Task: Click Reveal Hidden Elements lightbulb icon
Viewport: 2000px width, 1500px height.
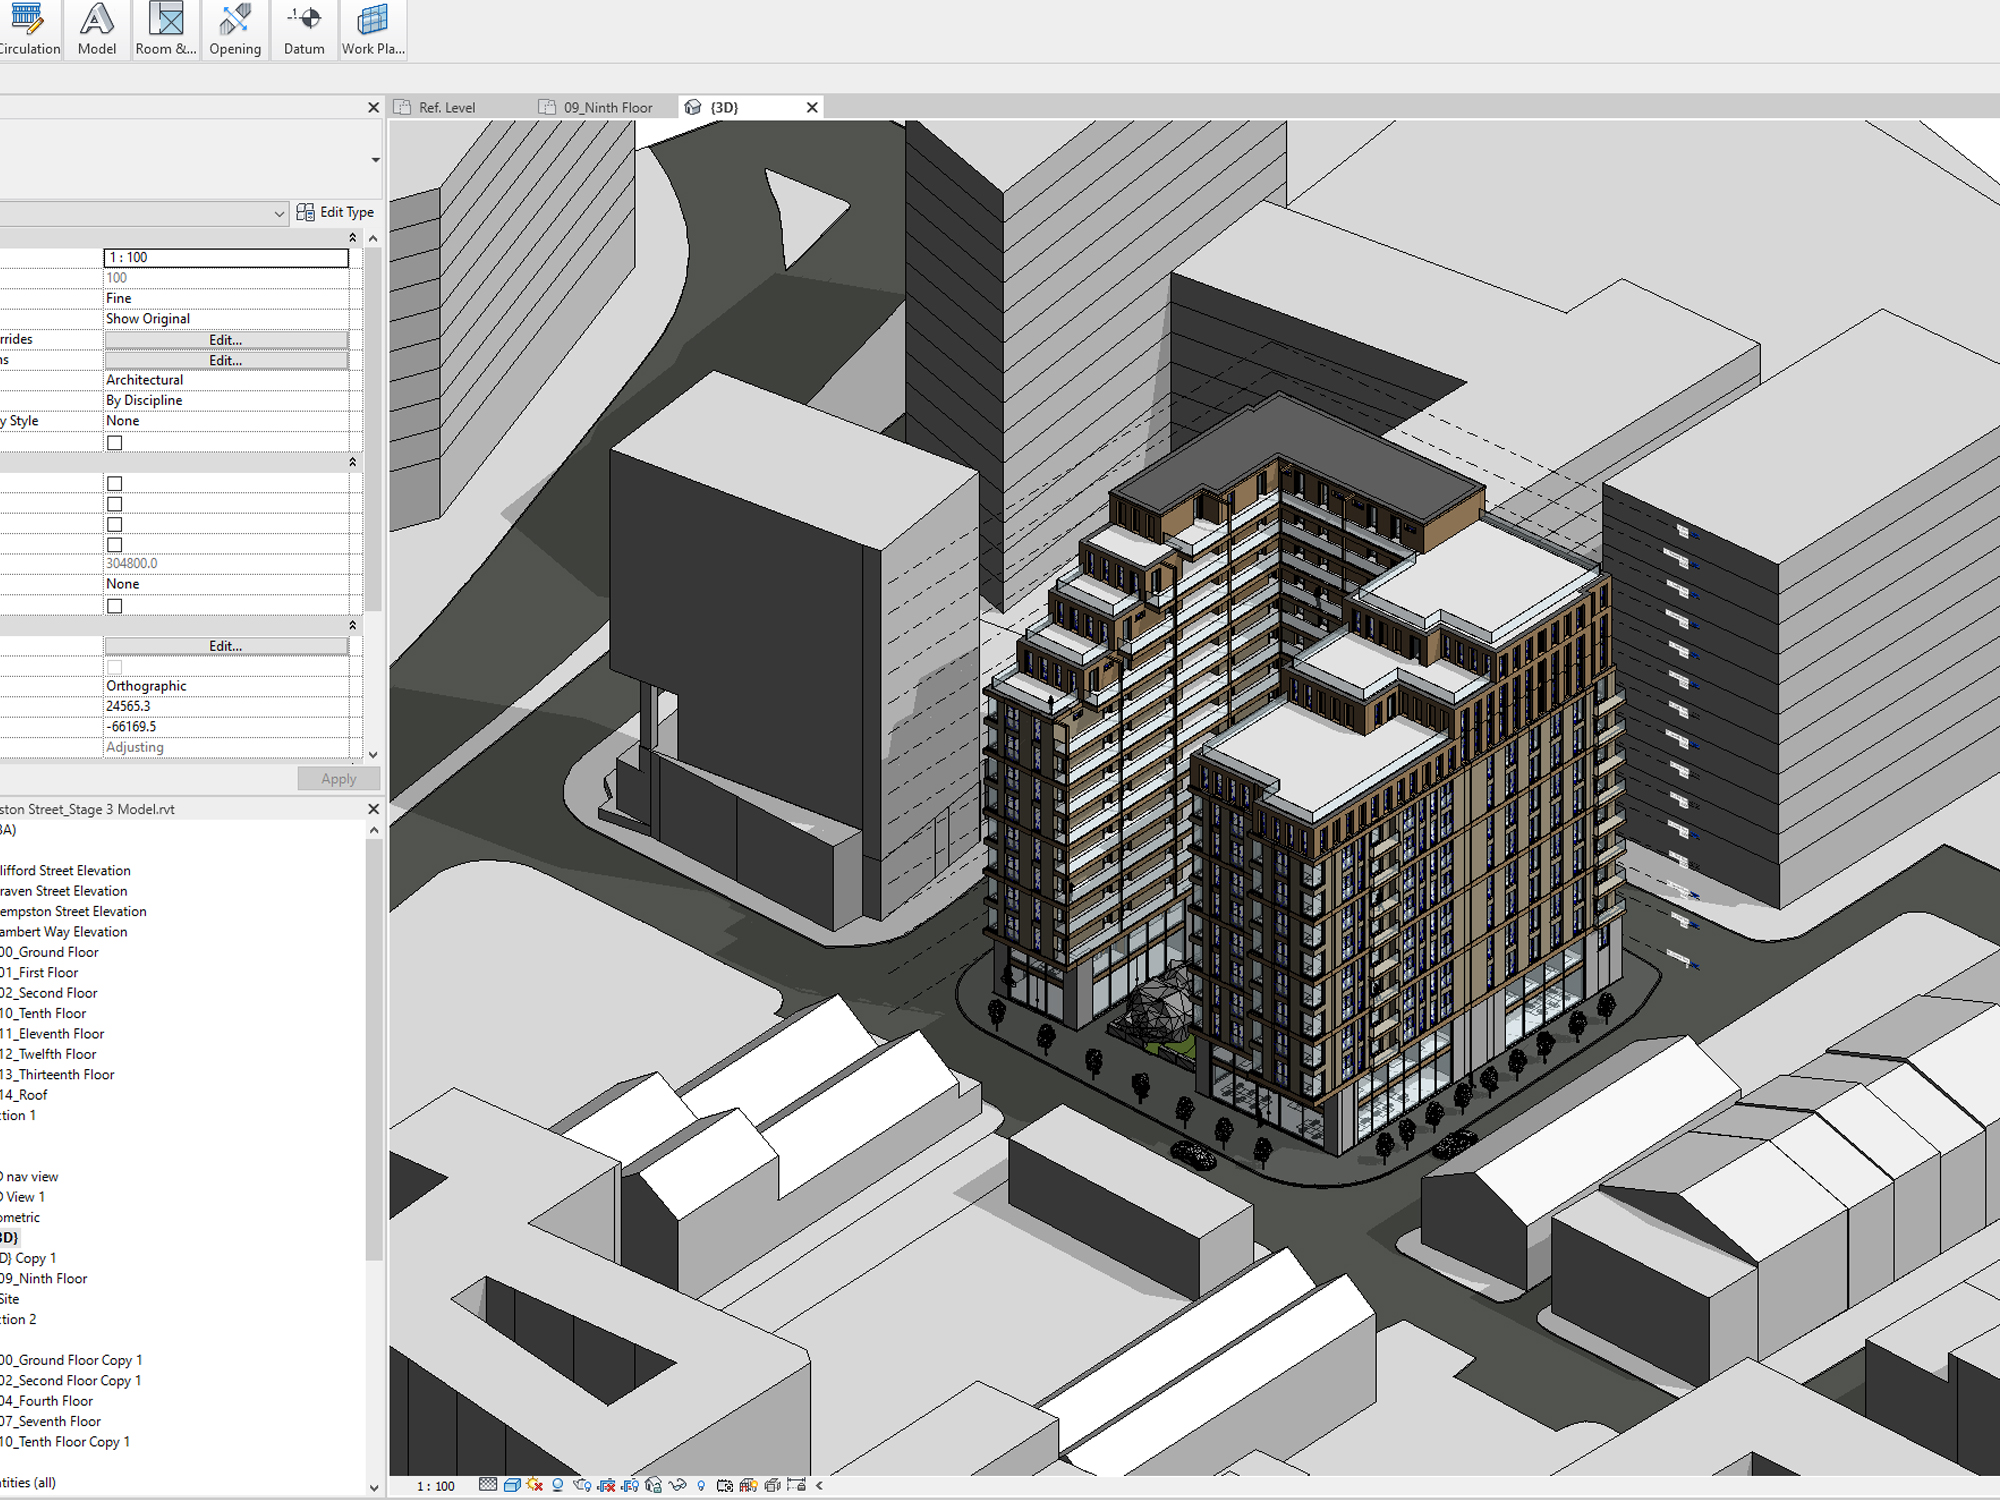Action: [701, 1486]
